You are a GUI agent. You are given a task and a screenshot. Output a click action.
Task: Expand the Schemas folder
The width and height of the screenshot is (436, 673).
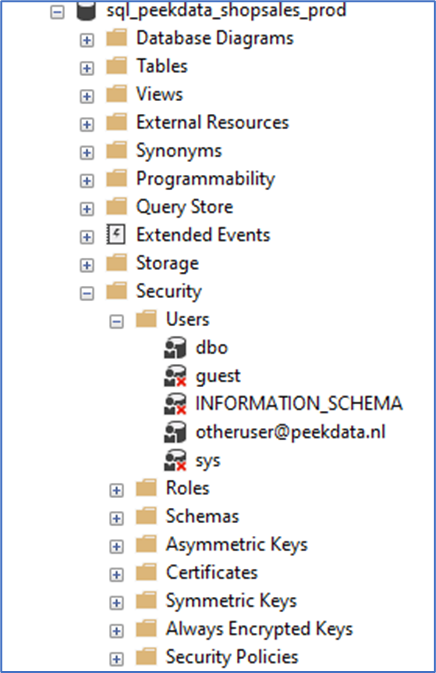[116, 518]
